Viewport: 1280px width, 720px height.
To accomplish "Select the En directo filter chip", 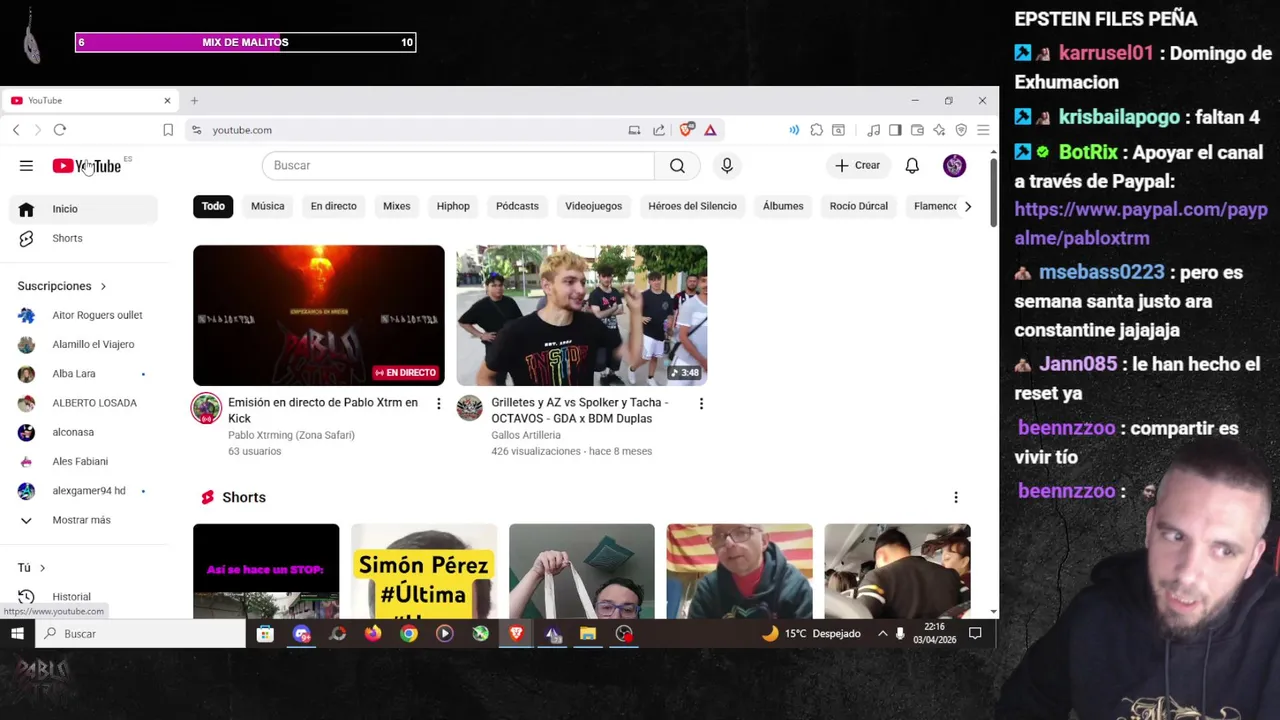I will tap(333, 206).
